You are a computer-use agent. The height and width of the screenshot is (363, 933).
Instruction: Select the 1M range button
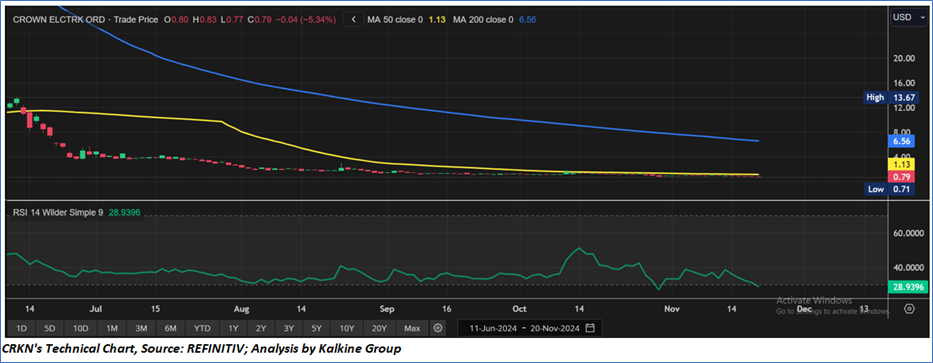(x=111, y=328)
